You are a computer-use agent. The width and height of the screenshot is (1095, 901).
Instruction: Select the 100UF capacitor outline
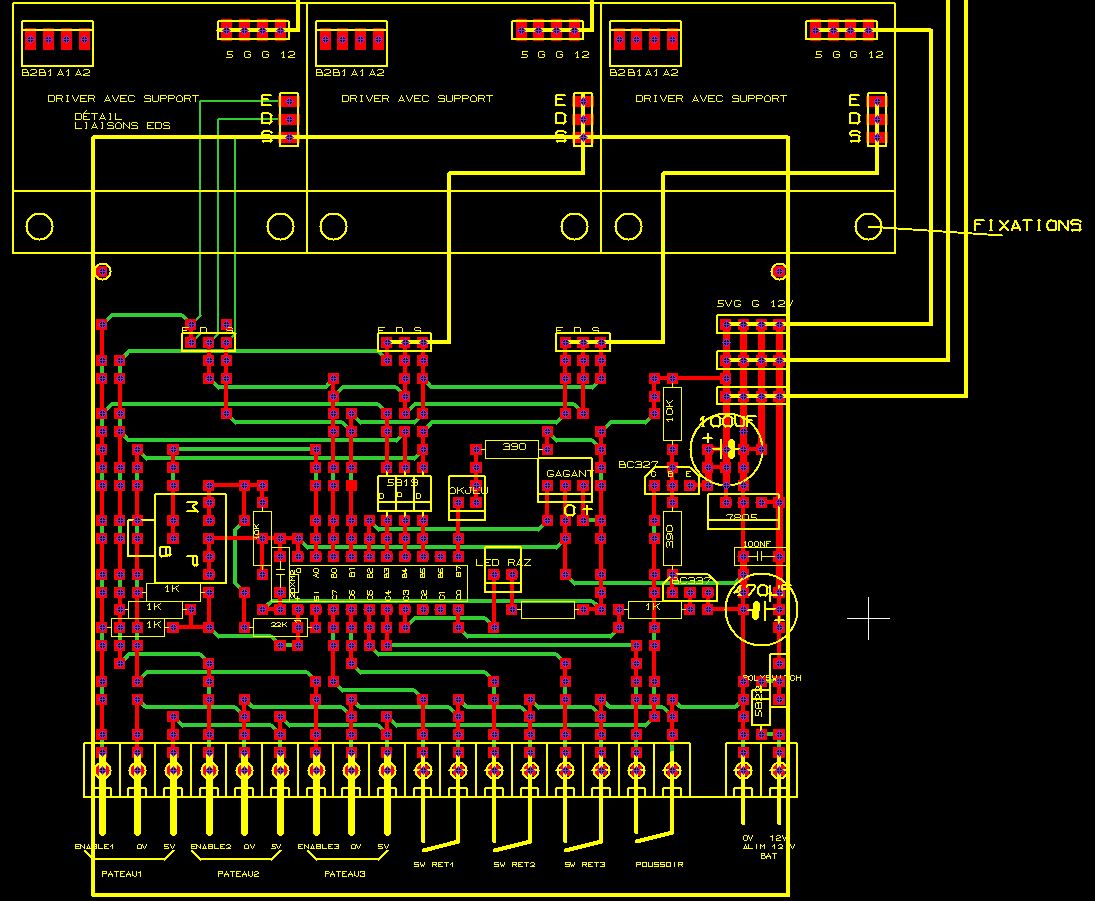point(727,448)
